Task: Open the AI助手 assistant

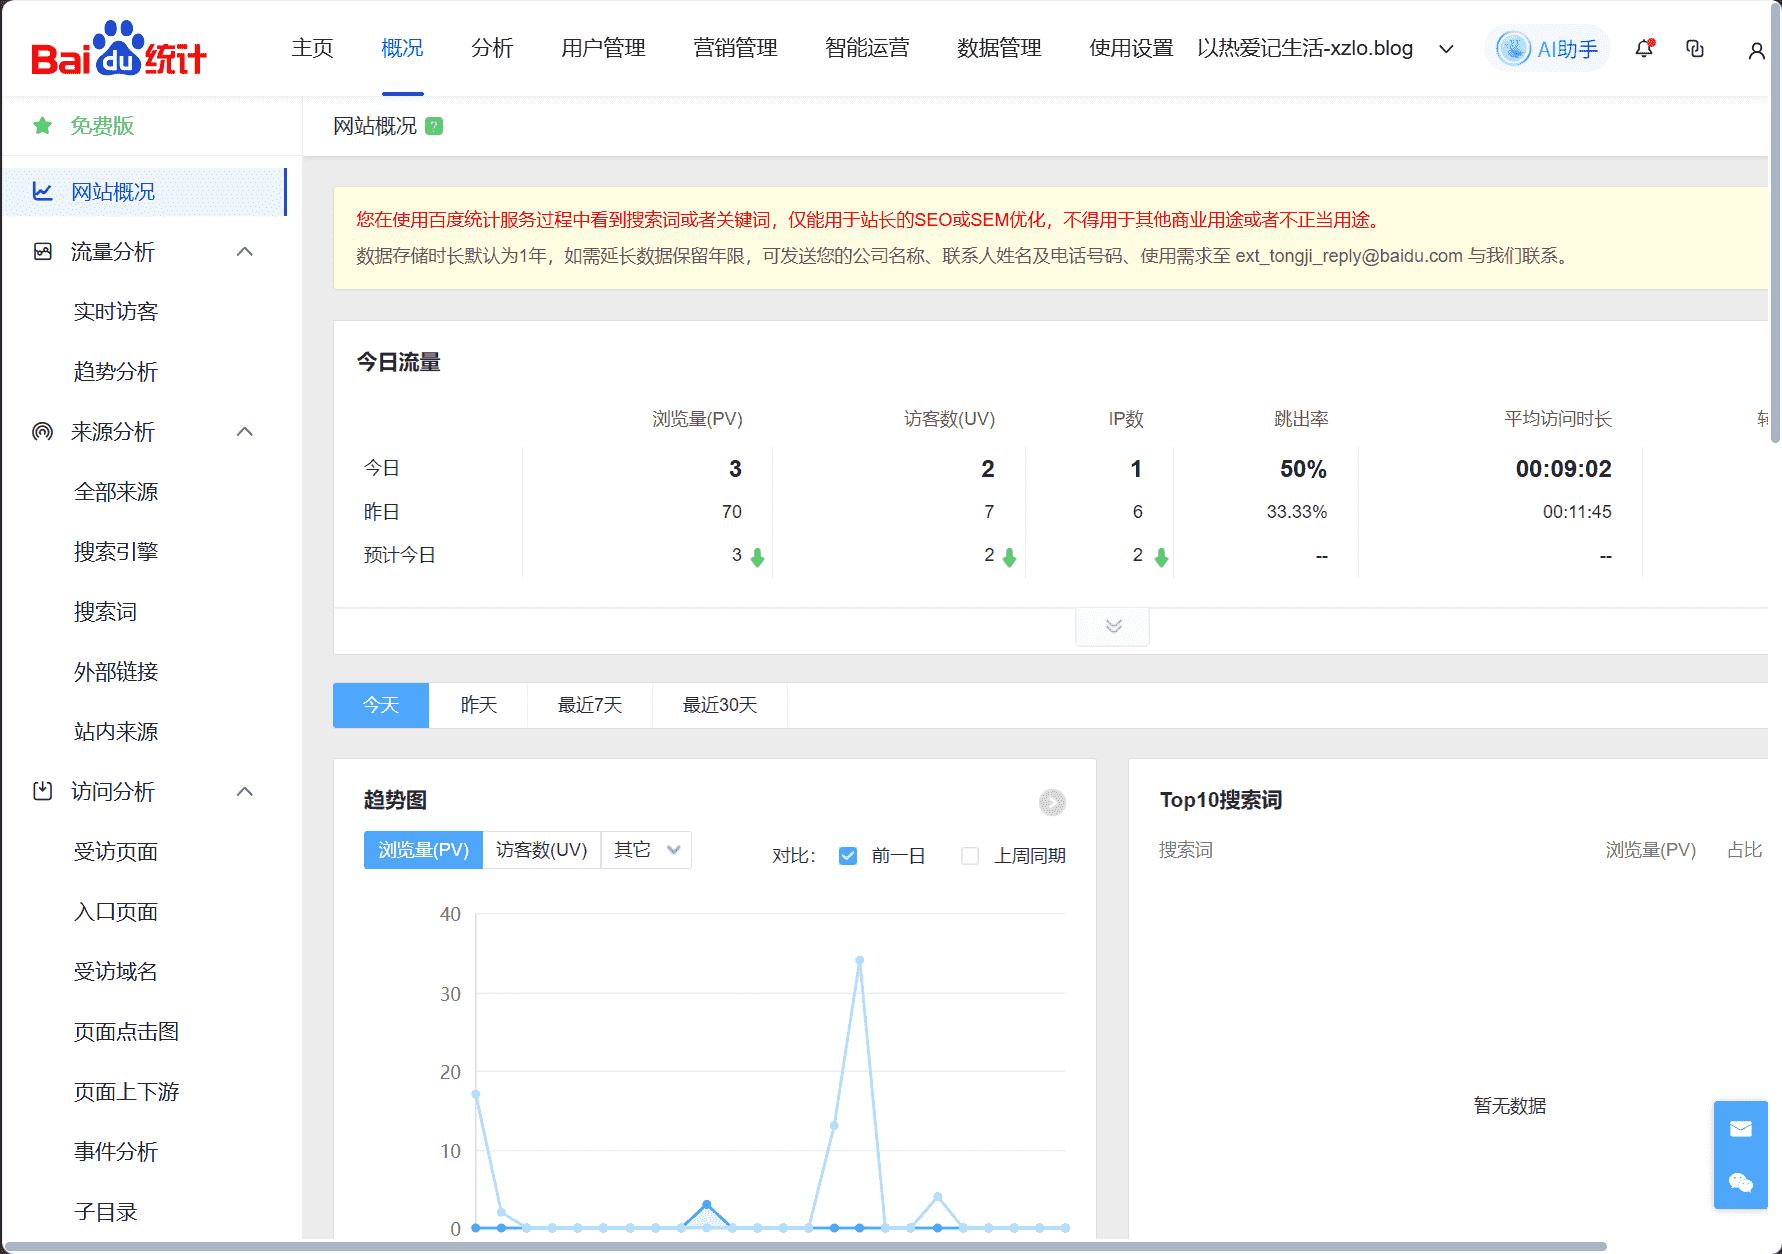Action: 1547,48
